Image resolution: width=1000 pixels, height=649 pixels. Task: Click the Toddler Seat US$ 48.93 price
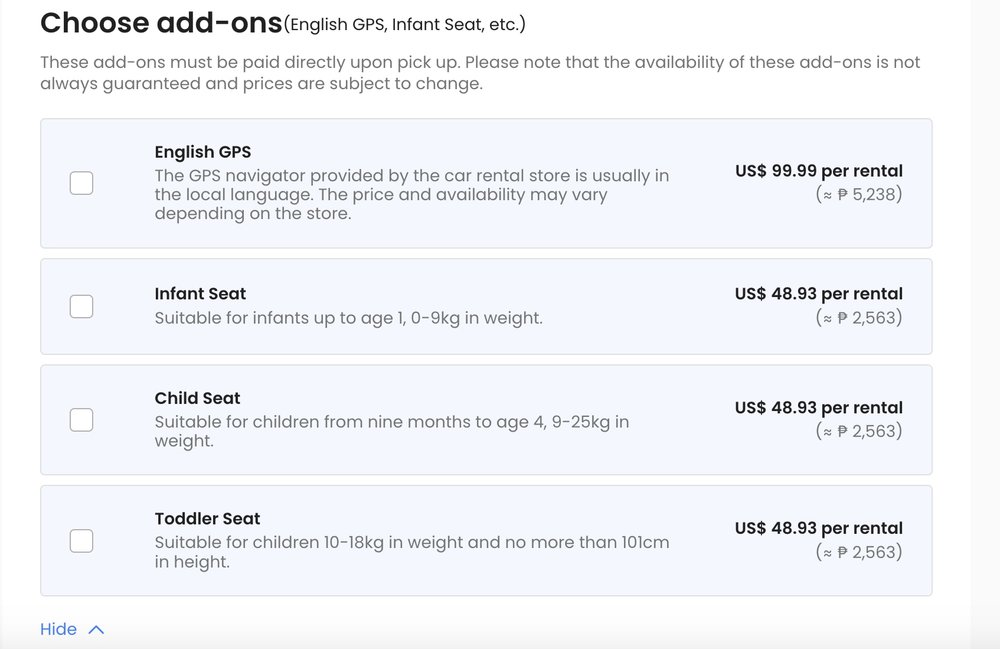point(818,528)
